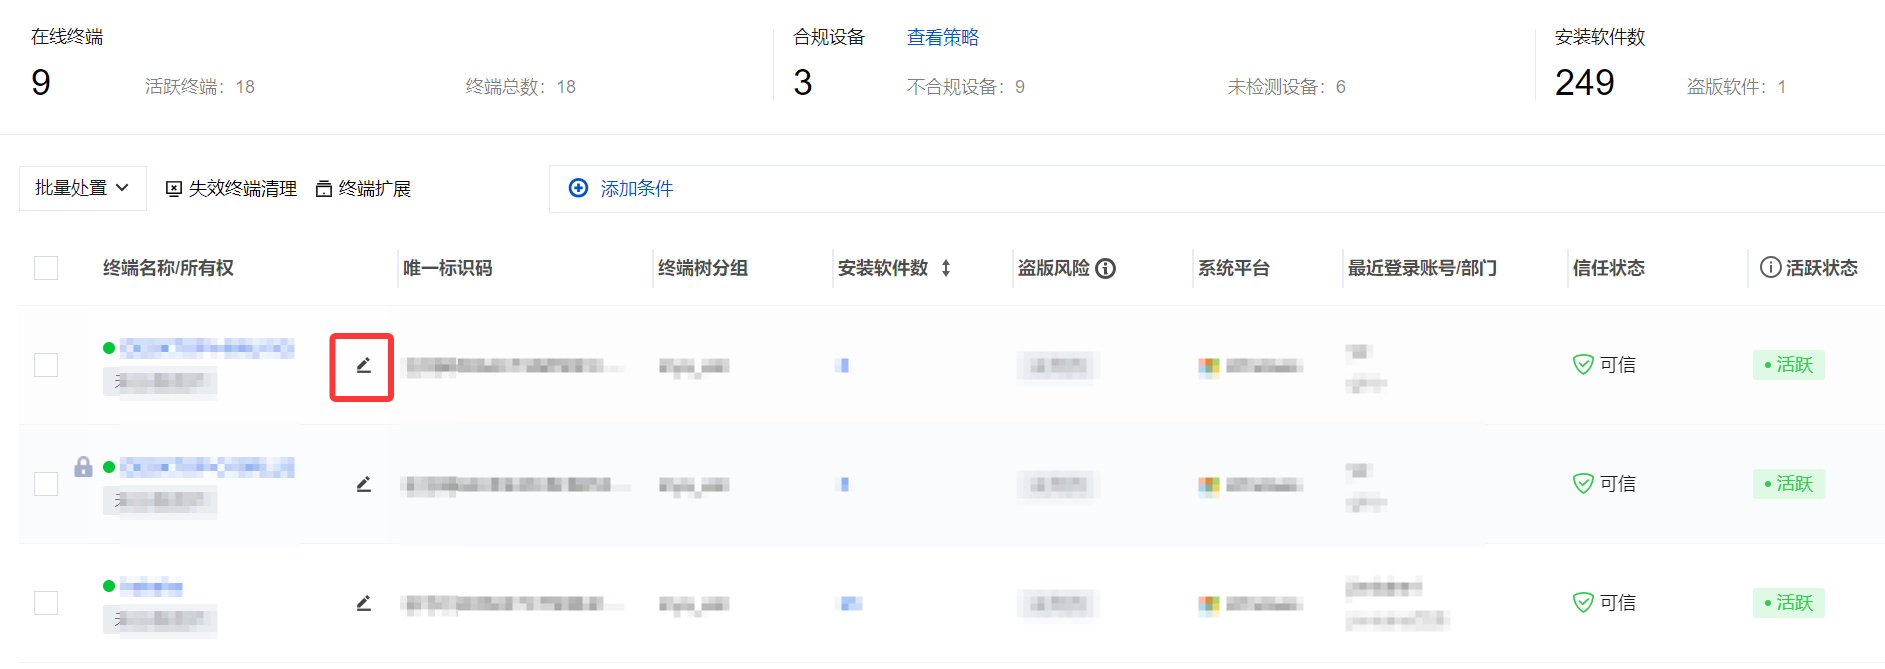Click the 终端扩展 button

pyautogui.click(x=363, y=189)
